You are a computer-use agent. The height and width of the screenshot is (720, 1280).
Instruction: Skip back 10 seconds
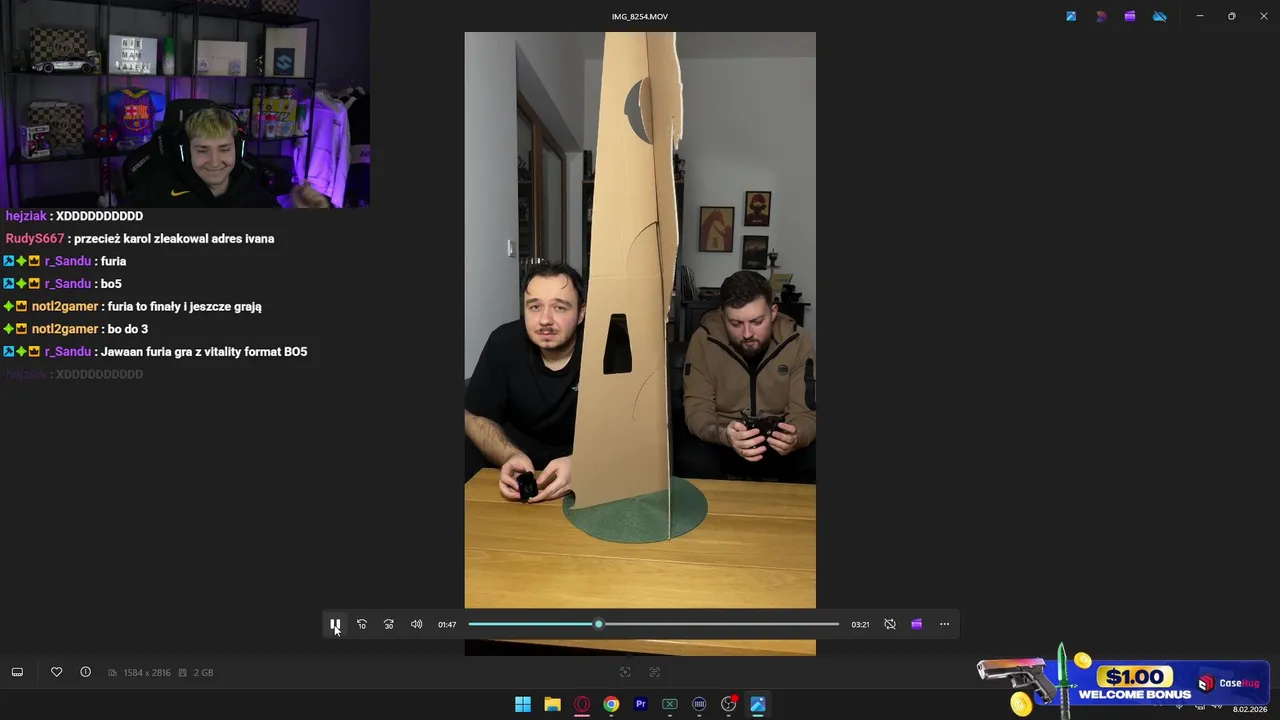[x=362, y=624]
